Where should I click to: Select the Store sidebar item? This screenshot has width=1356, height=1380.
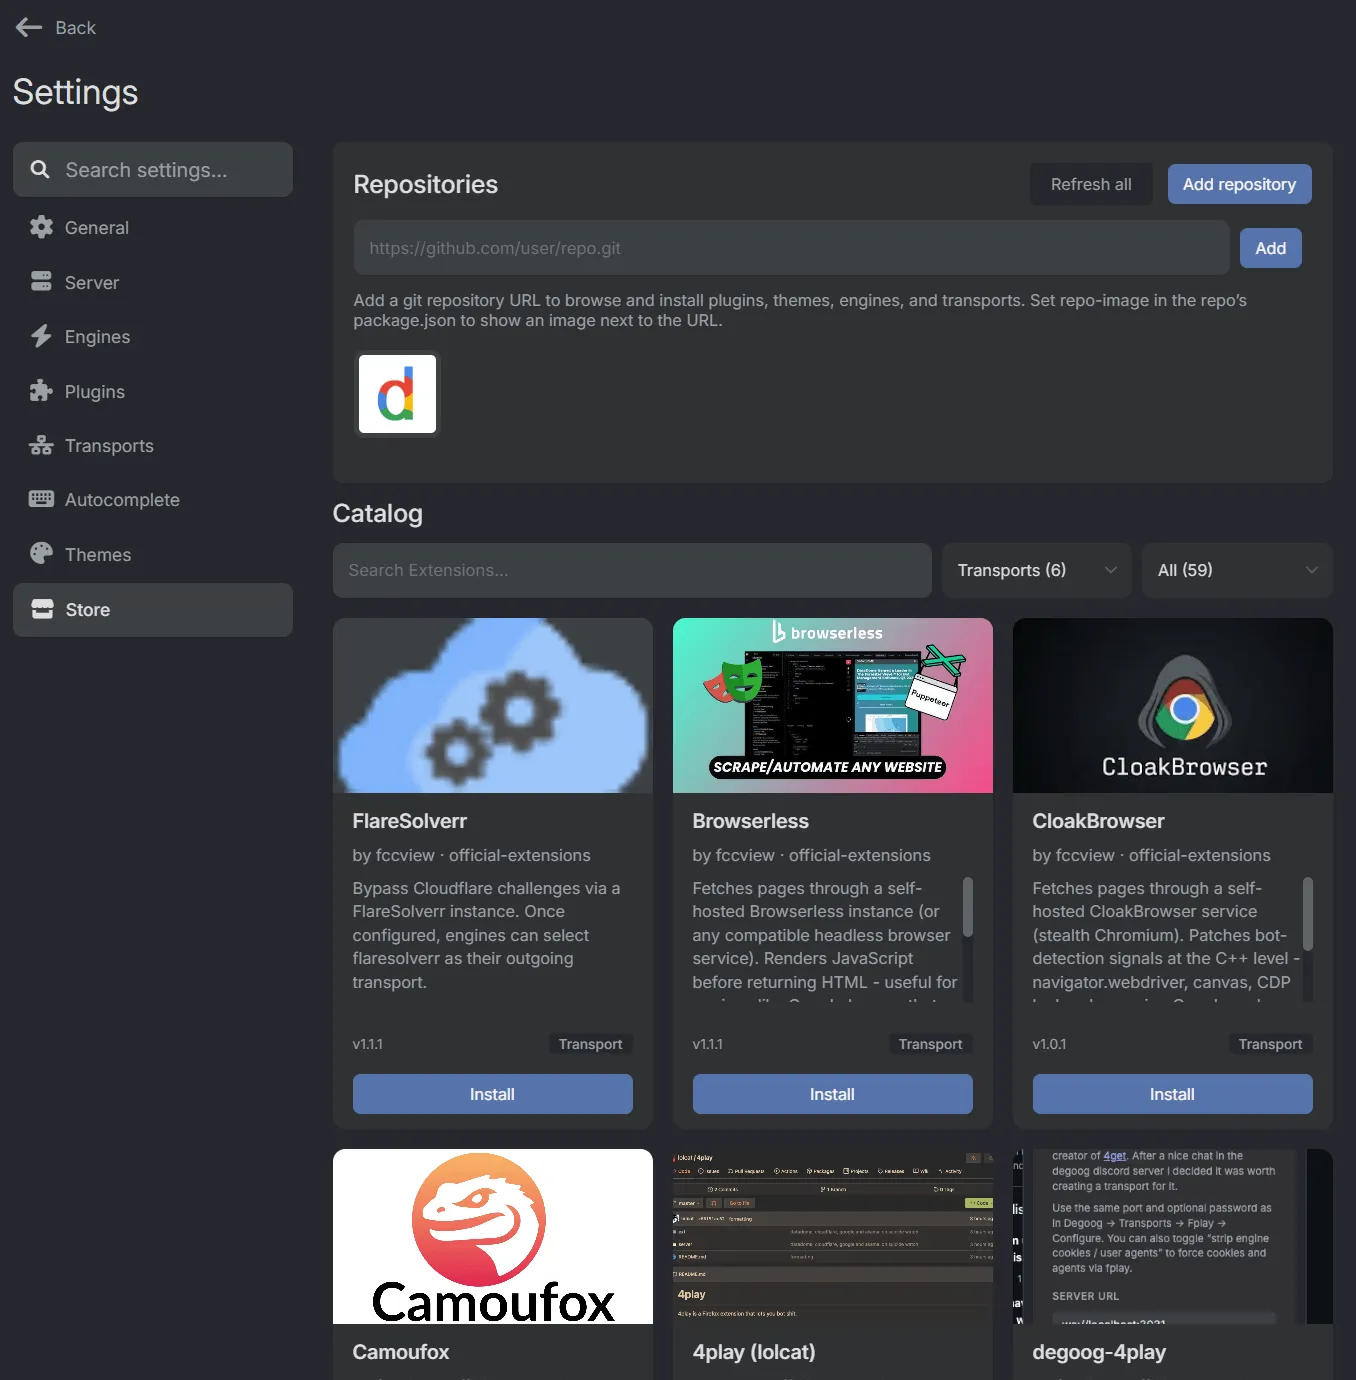pyautogui.click(x=153, y=610)
